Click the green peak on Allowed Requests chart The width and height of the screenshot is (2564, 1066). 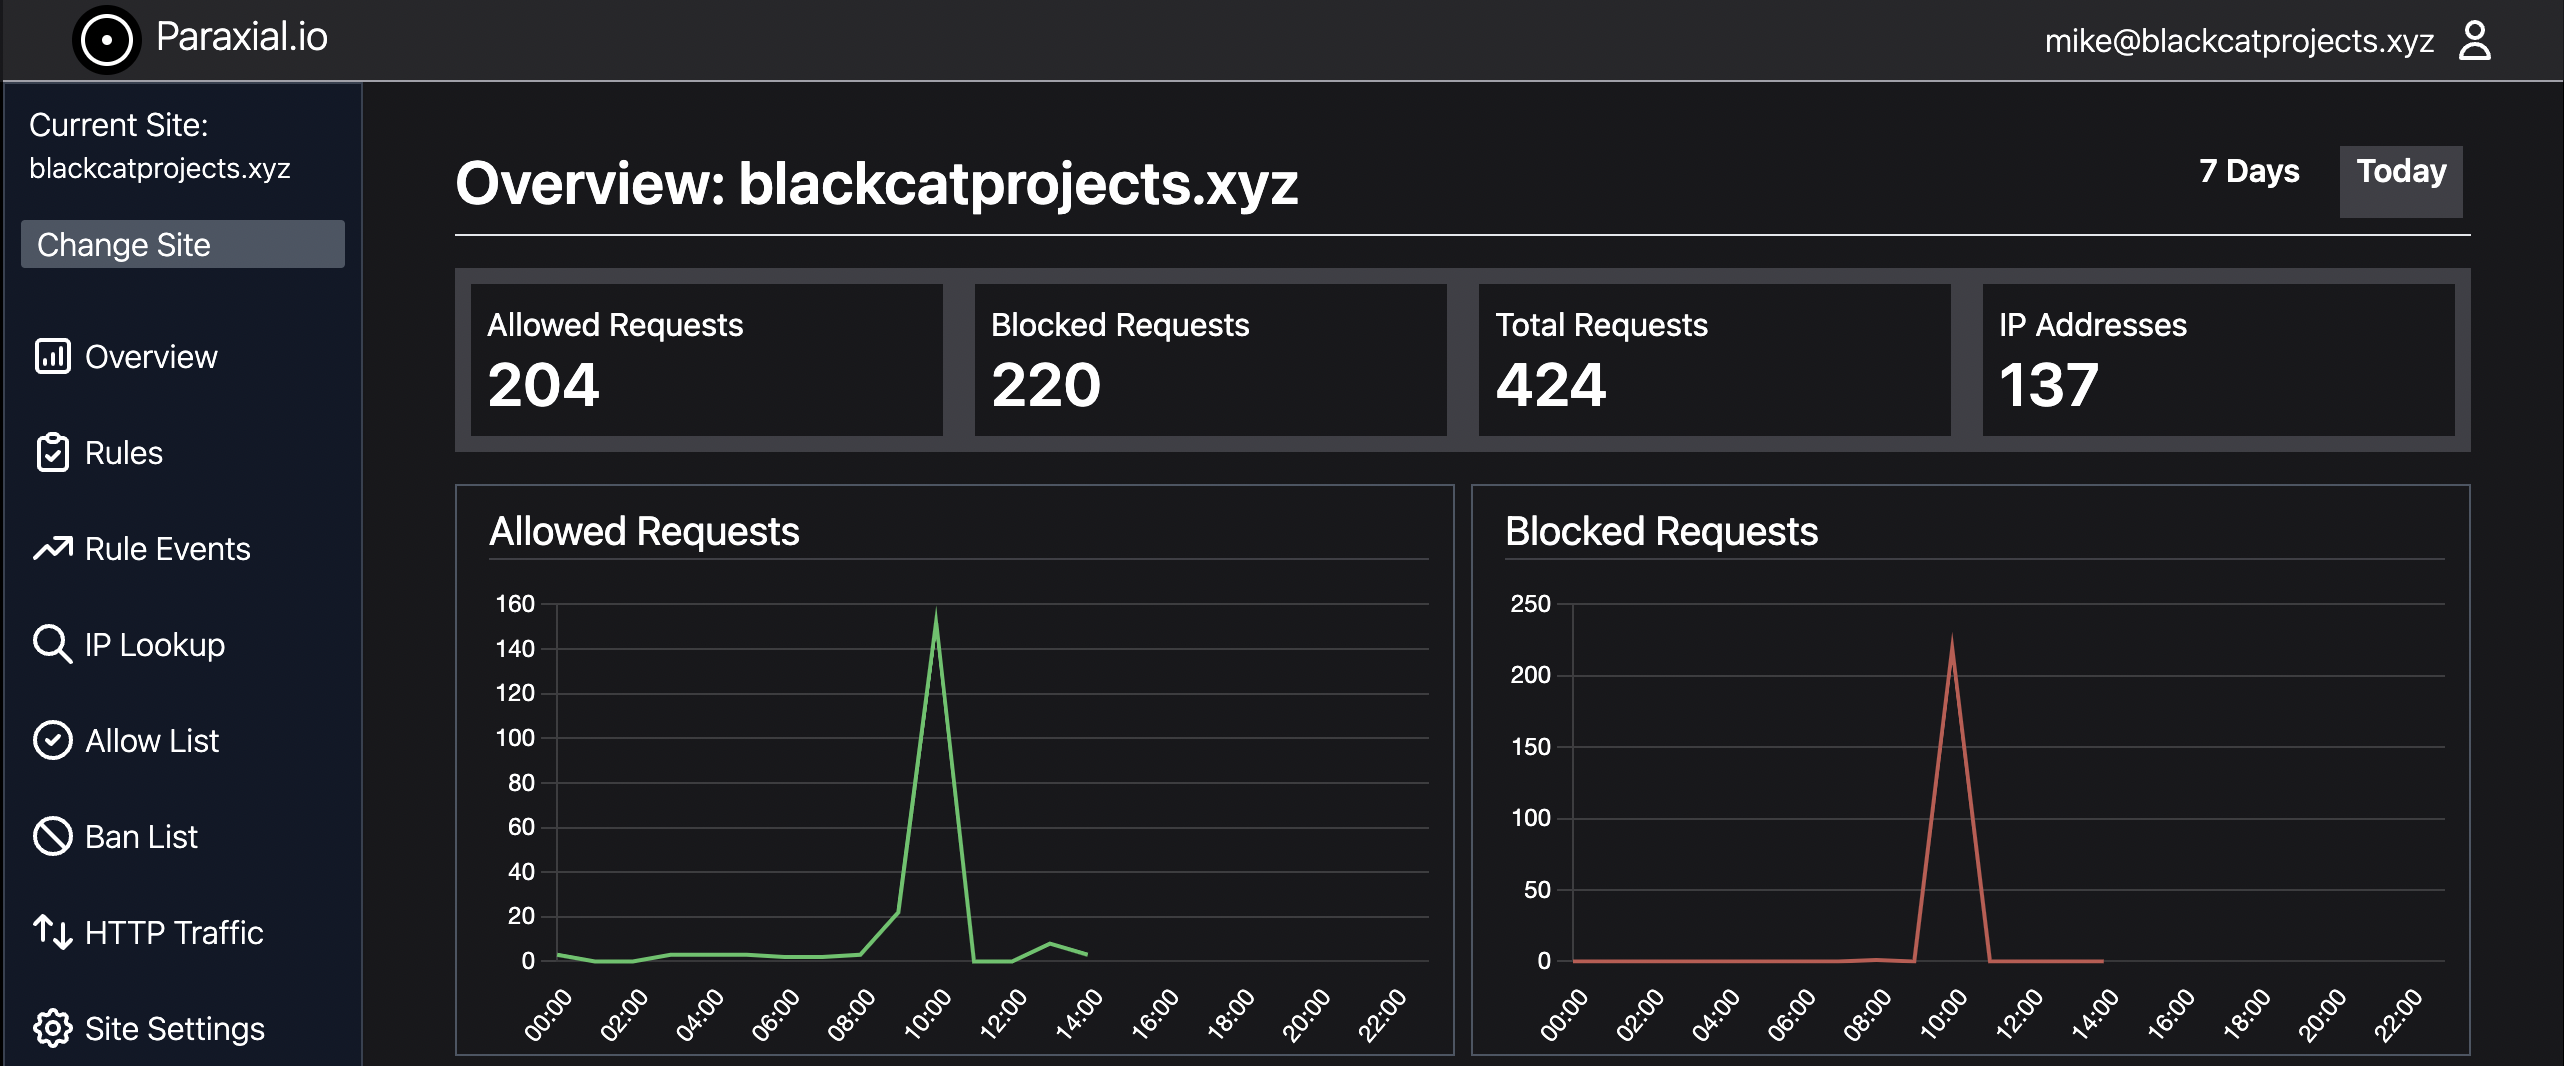(936, 614)
